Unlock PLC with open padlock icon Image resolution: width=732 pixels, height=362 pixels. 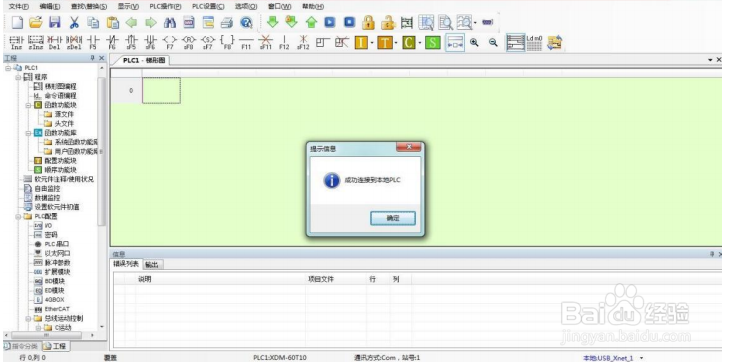click(x=388, y=22)
